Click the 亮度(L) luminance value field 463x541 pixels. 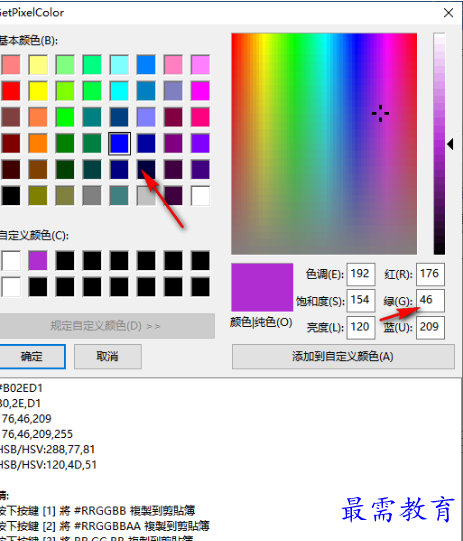click(x=361, y=327)
